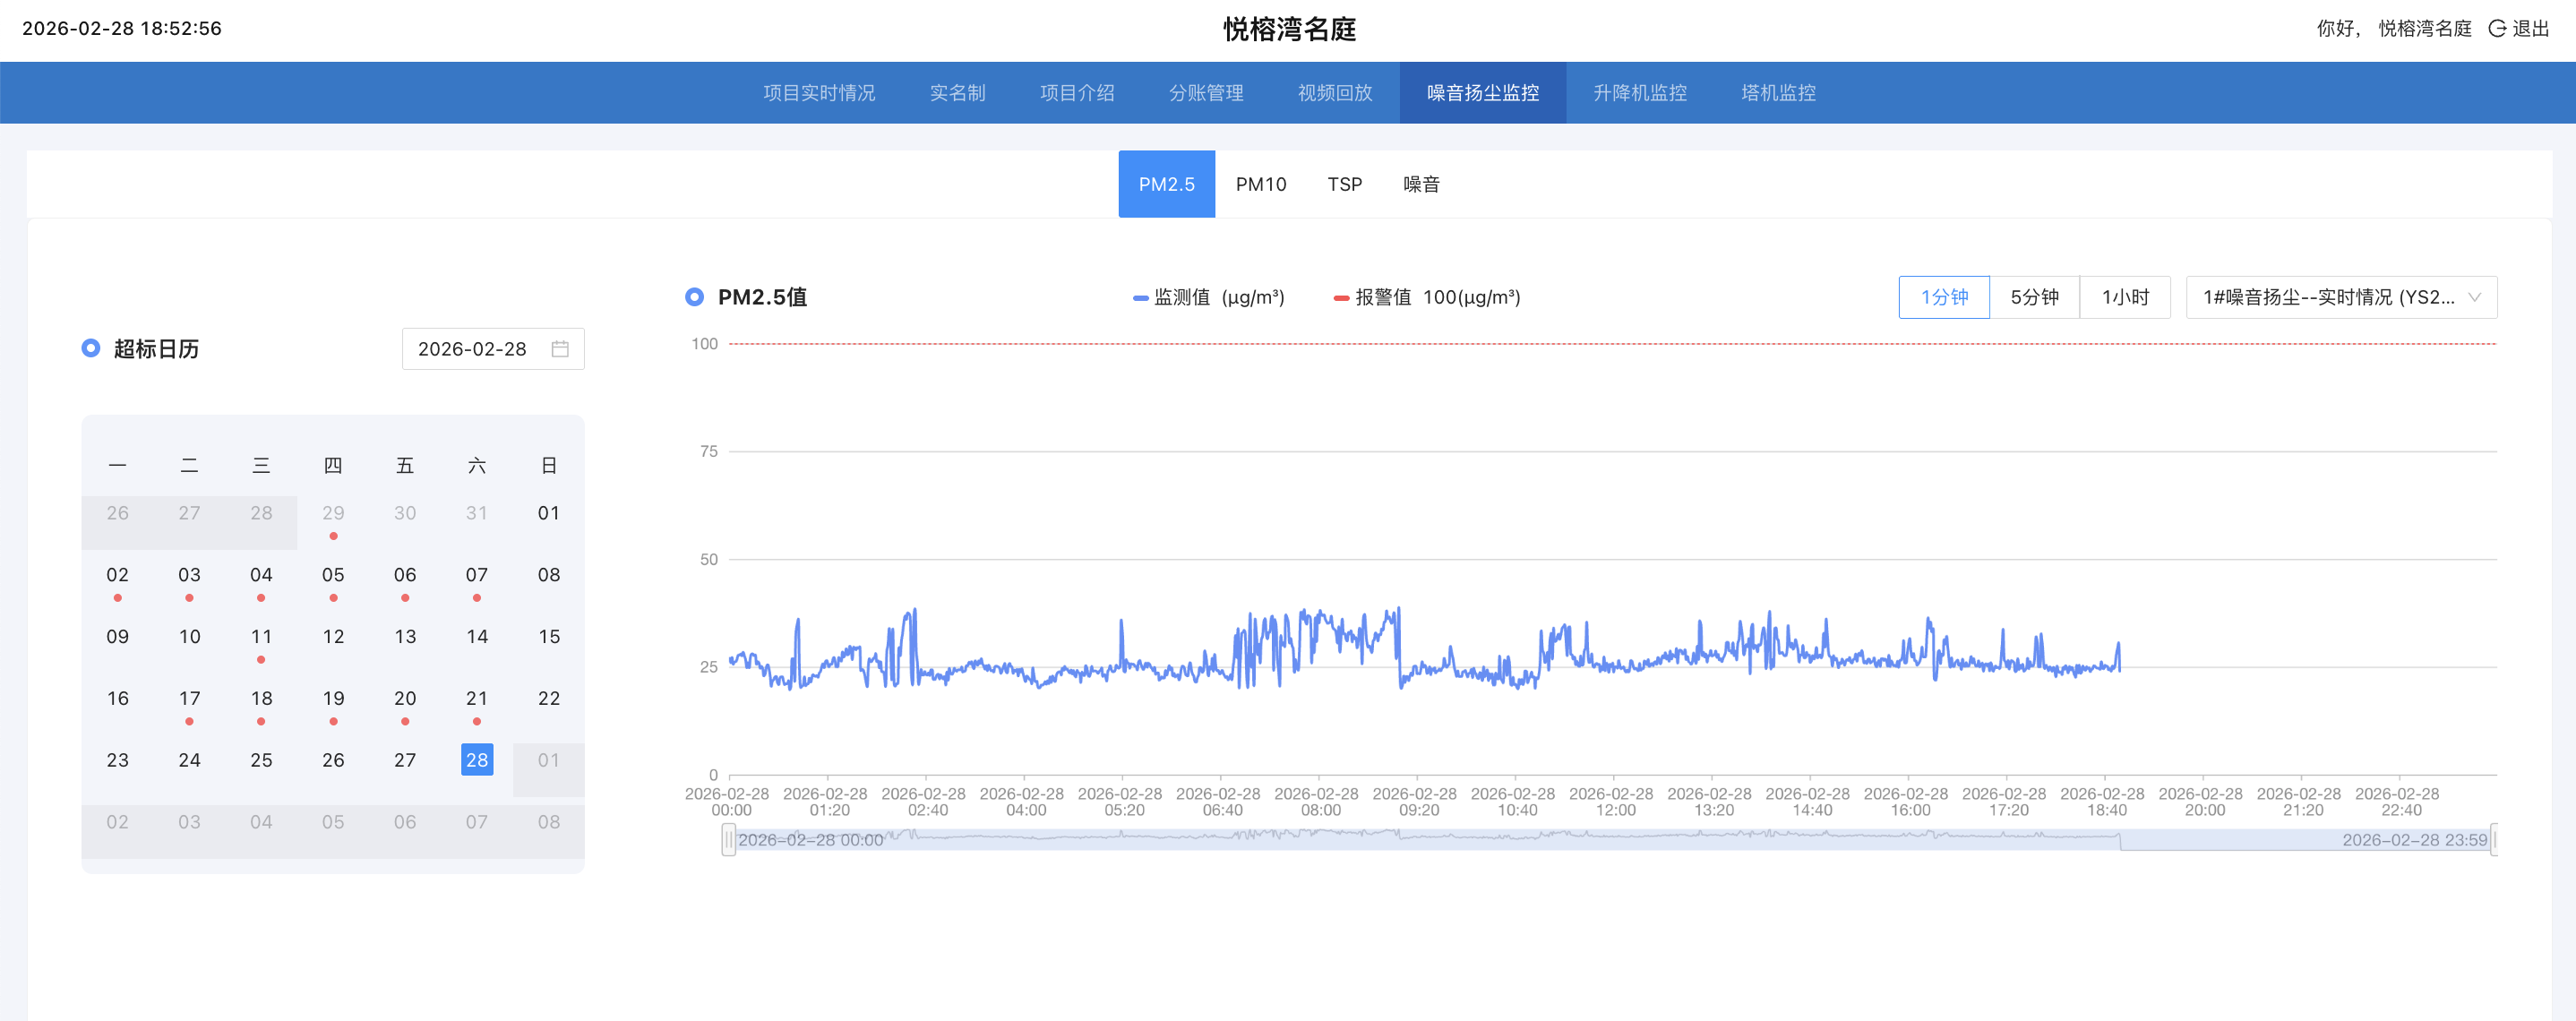Switch to the 噪音 tab
Image resolution: width=2576 pixels, height=1021 pixels.
click(x=1420, y=184)
